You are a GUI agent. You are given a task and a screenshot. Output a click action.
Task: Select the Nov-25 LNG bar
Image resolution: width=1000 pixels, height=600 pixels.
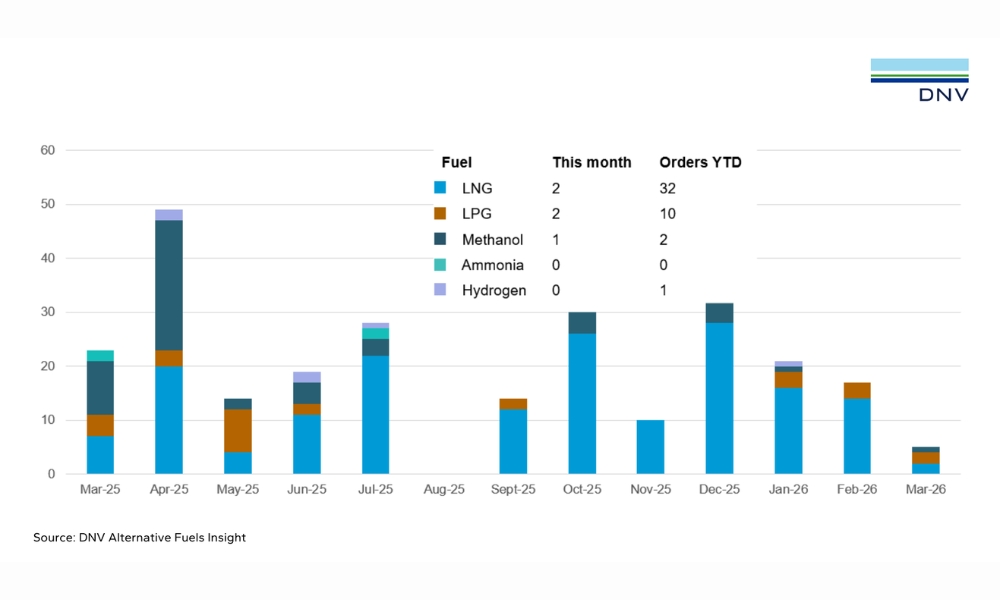point(650,447)
